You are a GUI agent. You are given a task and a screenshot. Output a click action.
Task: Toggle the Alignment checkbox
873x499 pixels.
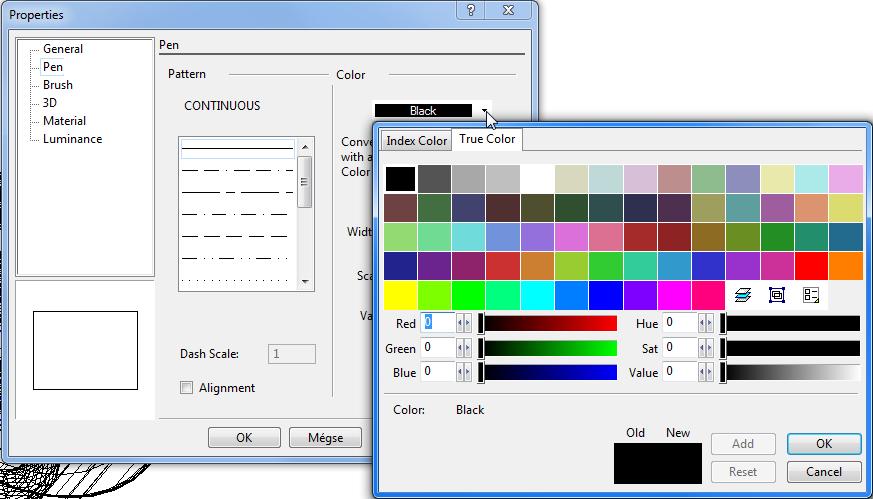[x=187, y=388]
